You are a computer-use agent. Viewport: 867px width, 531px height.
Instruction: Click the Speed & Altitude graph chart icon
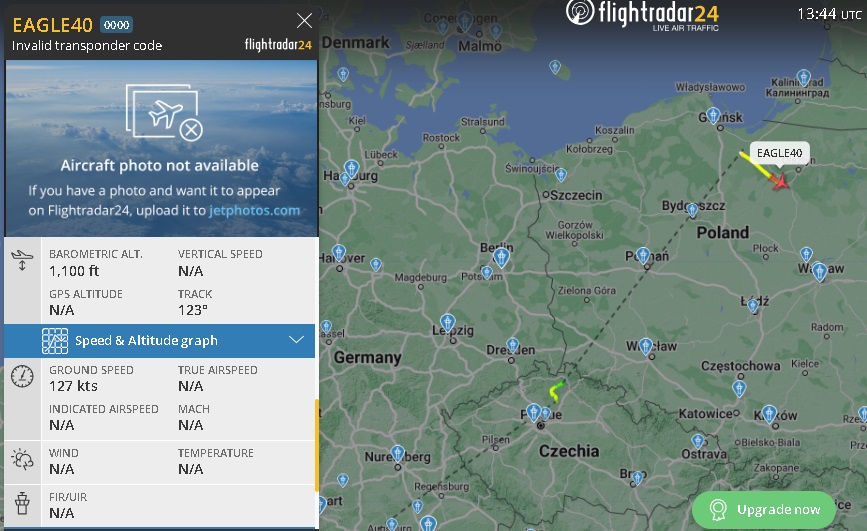click(55, 341)
